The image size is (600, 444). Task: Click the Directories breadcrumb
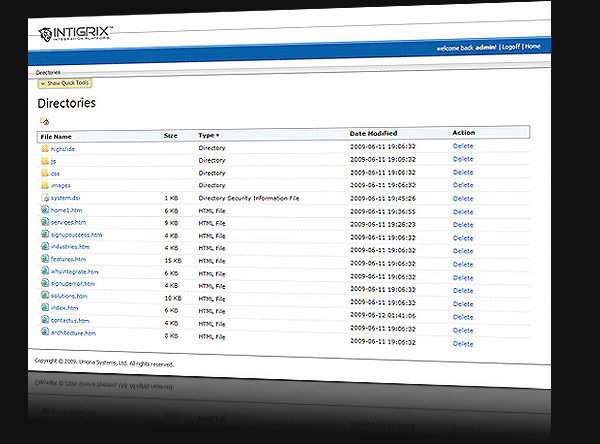(x=48, y=72)
